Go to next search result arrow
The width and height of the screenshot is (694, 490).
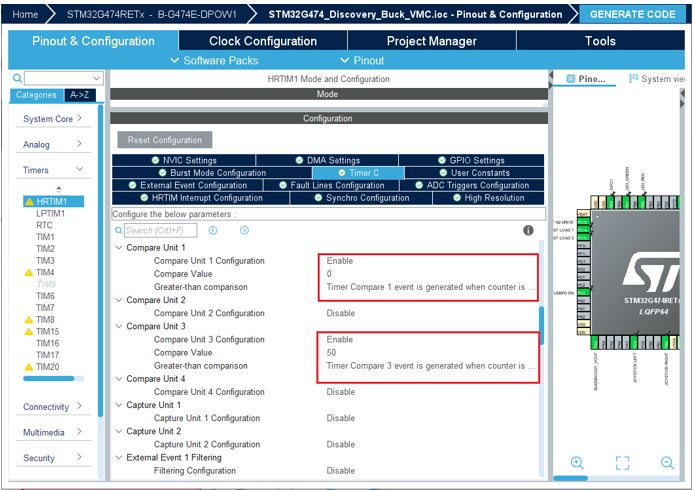coord(244,230)
